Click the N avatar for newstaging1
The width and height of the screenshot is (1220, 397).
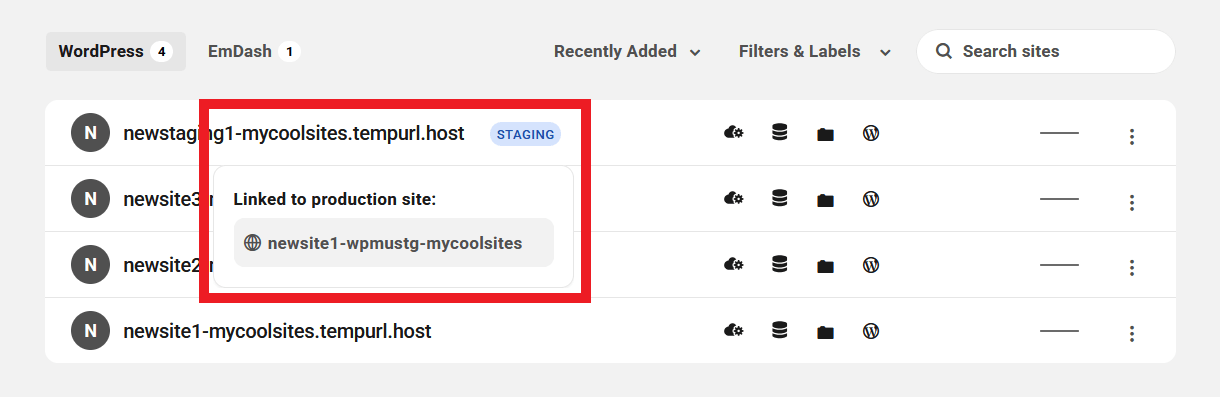90,133
